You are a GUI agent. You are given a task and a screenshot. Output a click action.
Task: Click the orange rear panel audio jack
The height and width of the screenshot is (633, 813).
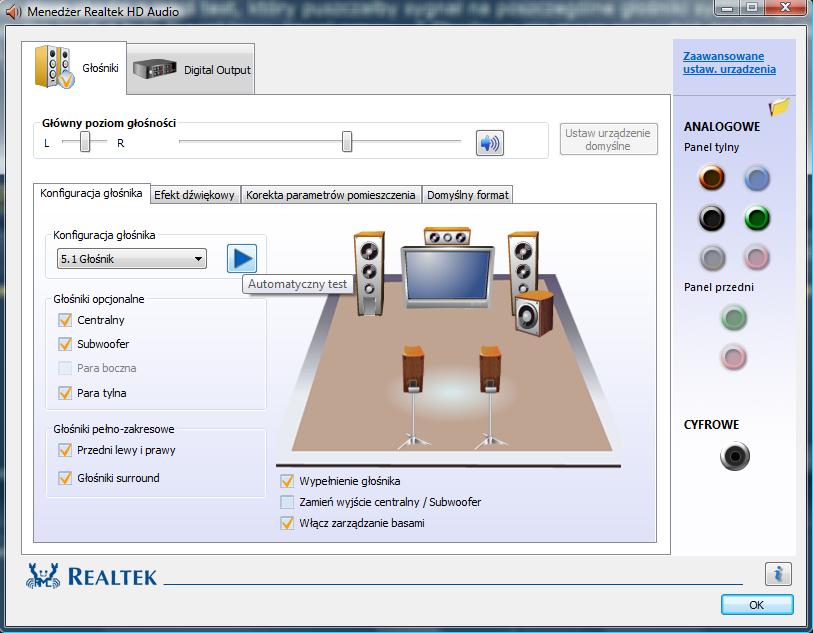(711, 177)
